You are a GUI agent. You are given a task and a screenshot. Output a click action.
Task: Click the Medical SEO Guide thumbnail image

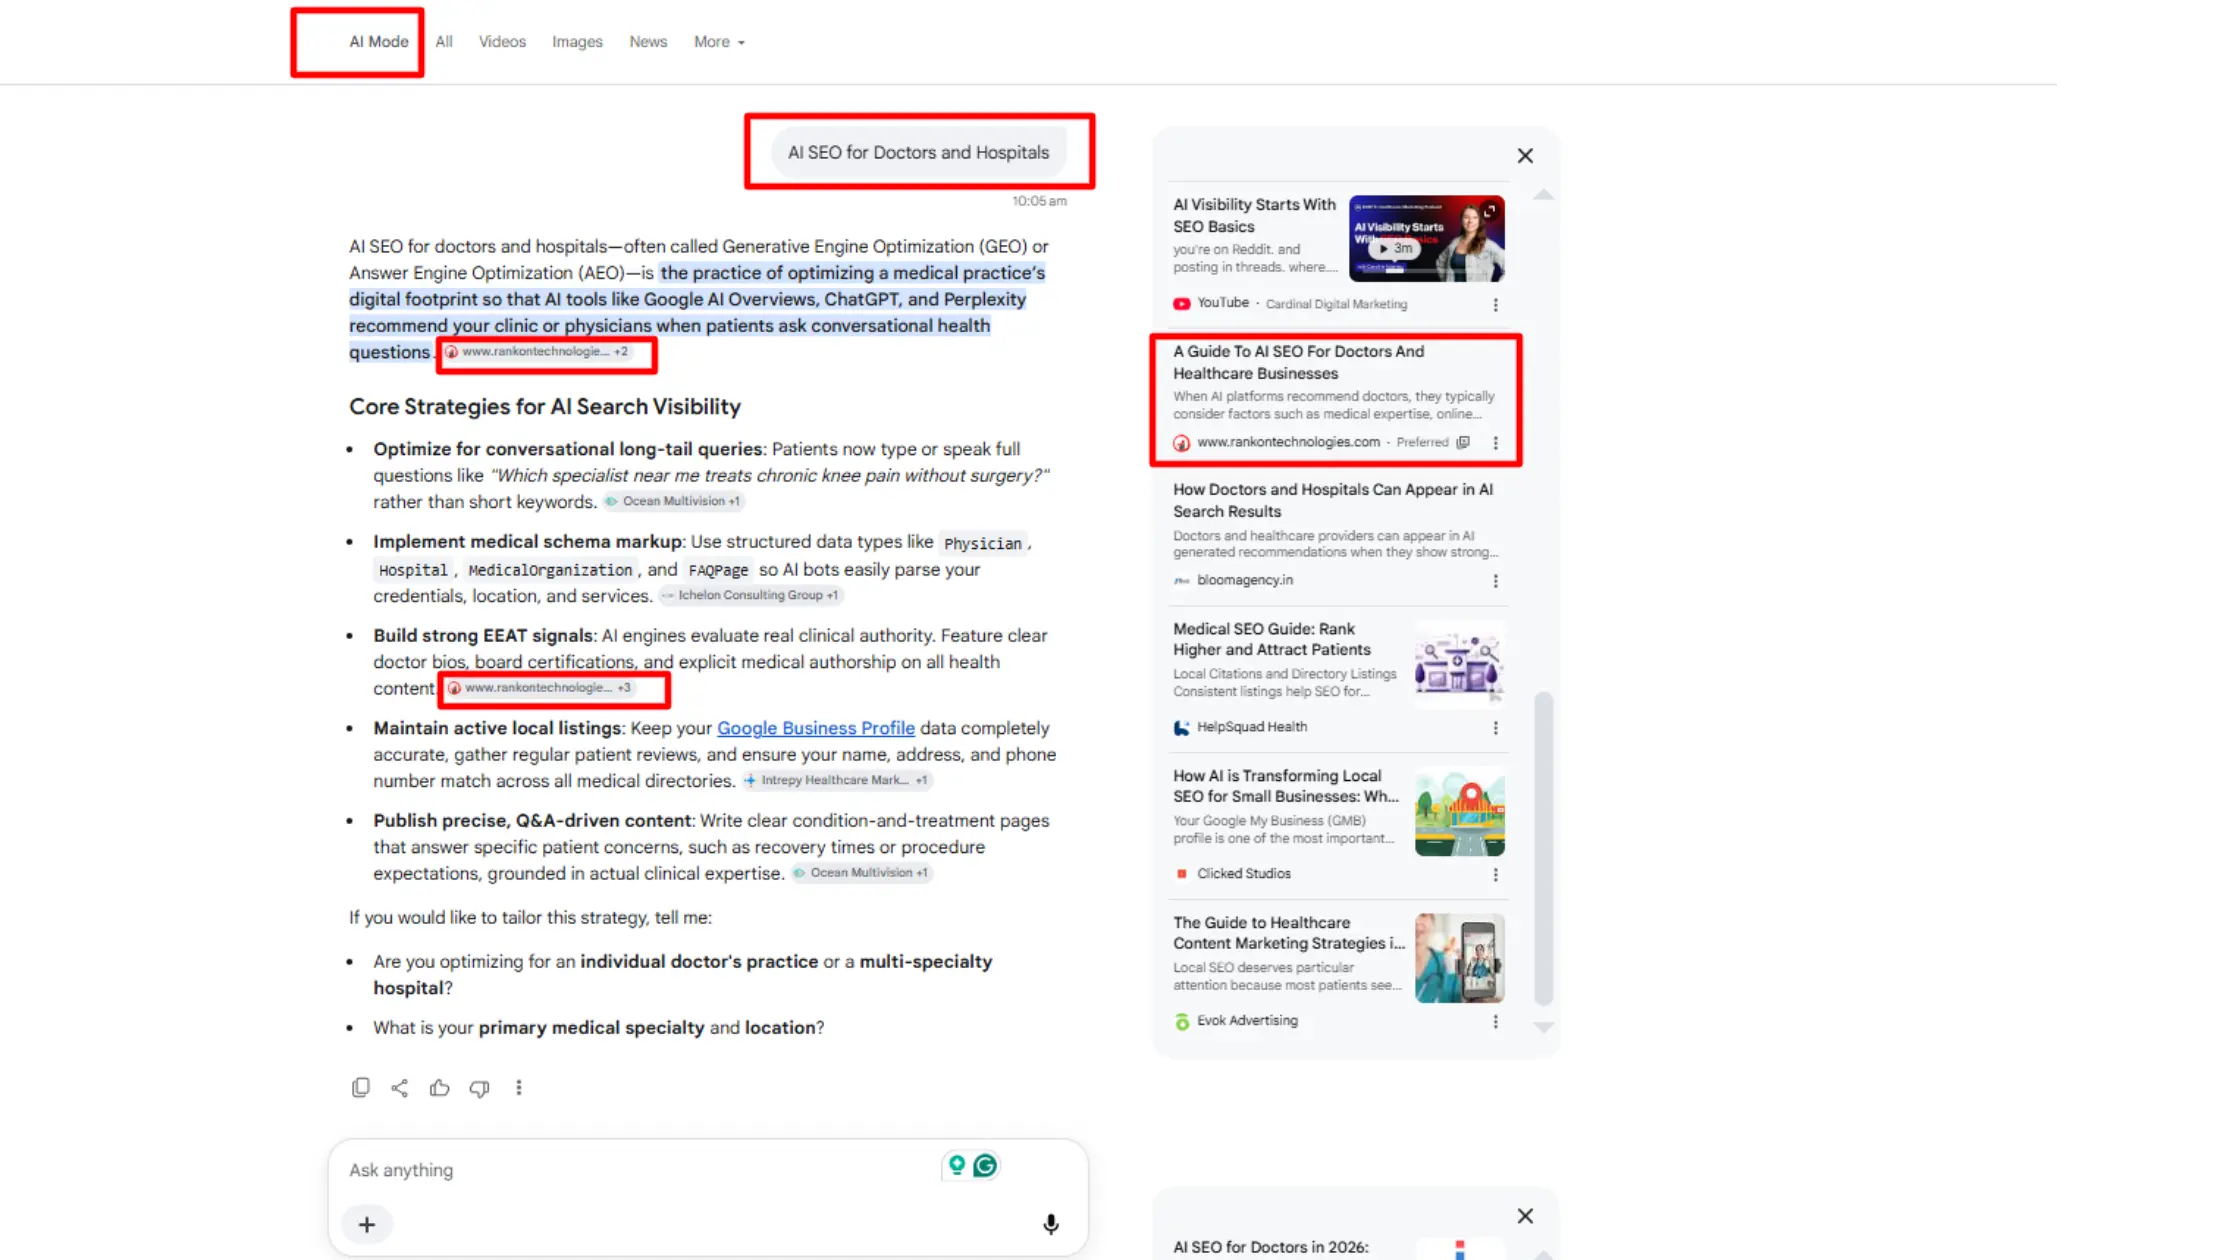pos(1459,665)
